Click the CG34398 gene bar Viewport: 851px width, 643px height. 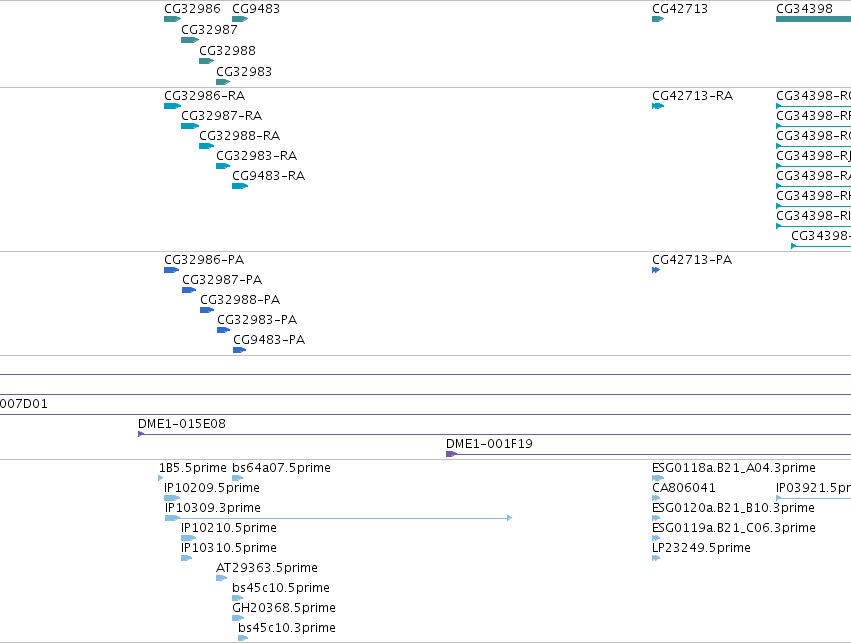[x=814, y=19]
